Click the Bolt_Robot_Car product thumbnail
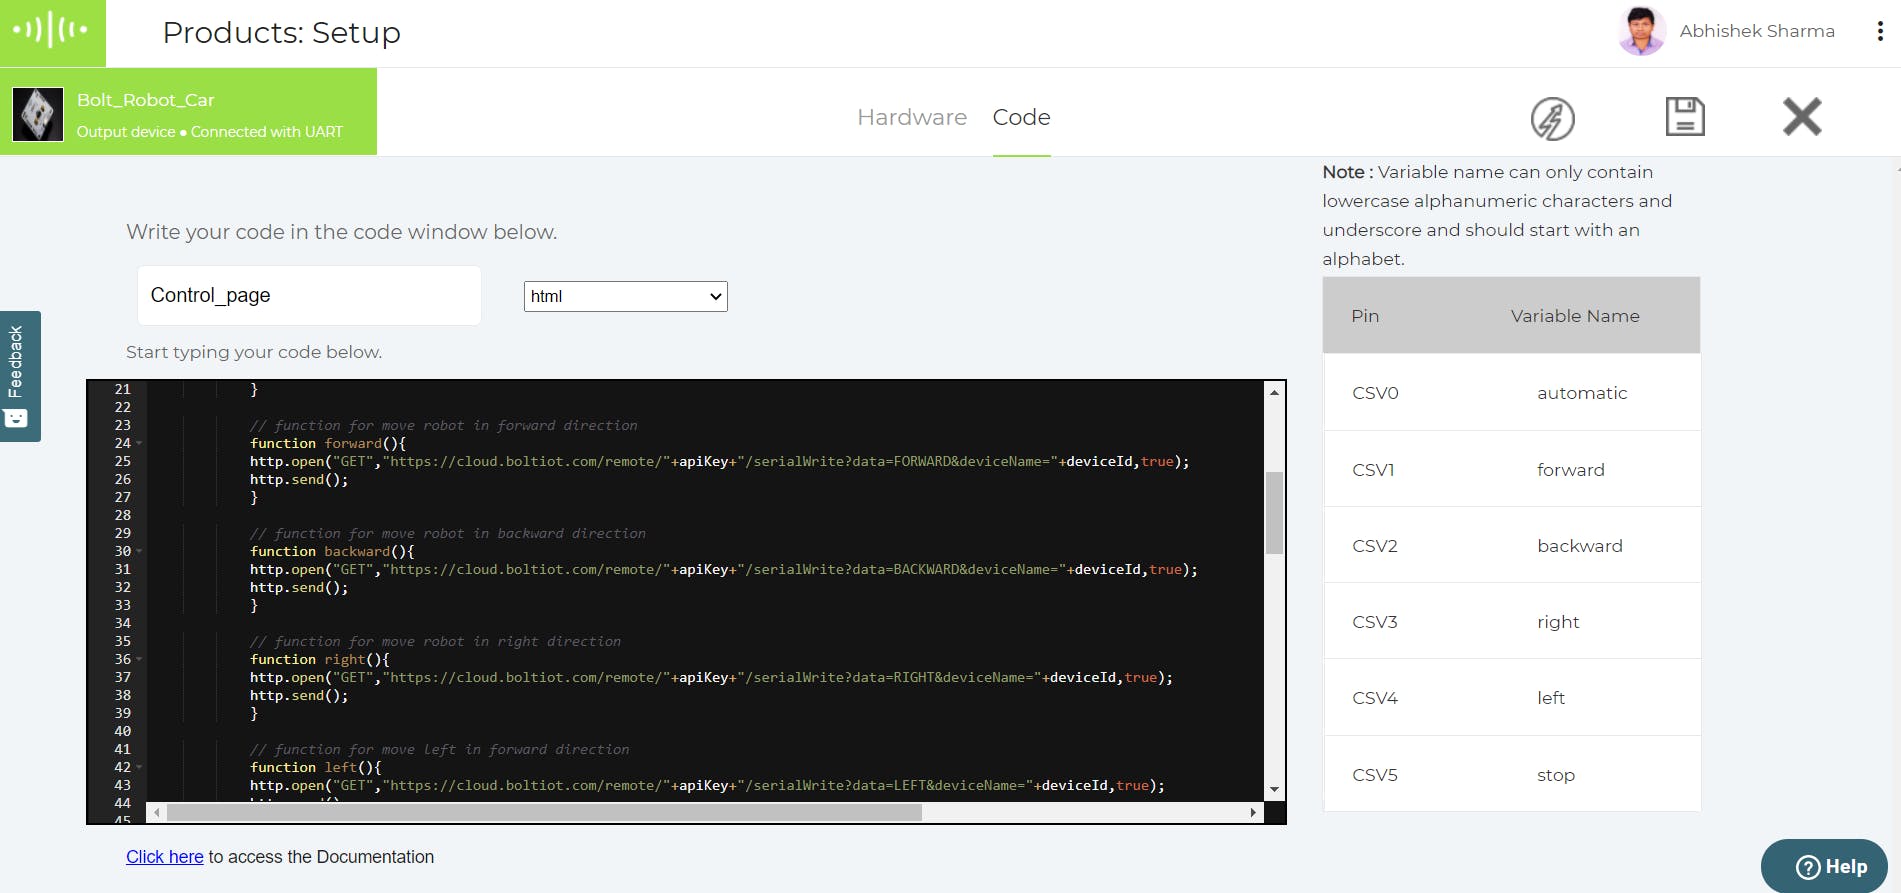The image size is (1901, 893). click(38, 114)
